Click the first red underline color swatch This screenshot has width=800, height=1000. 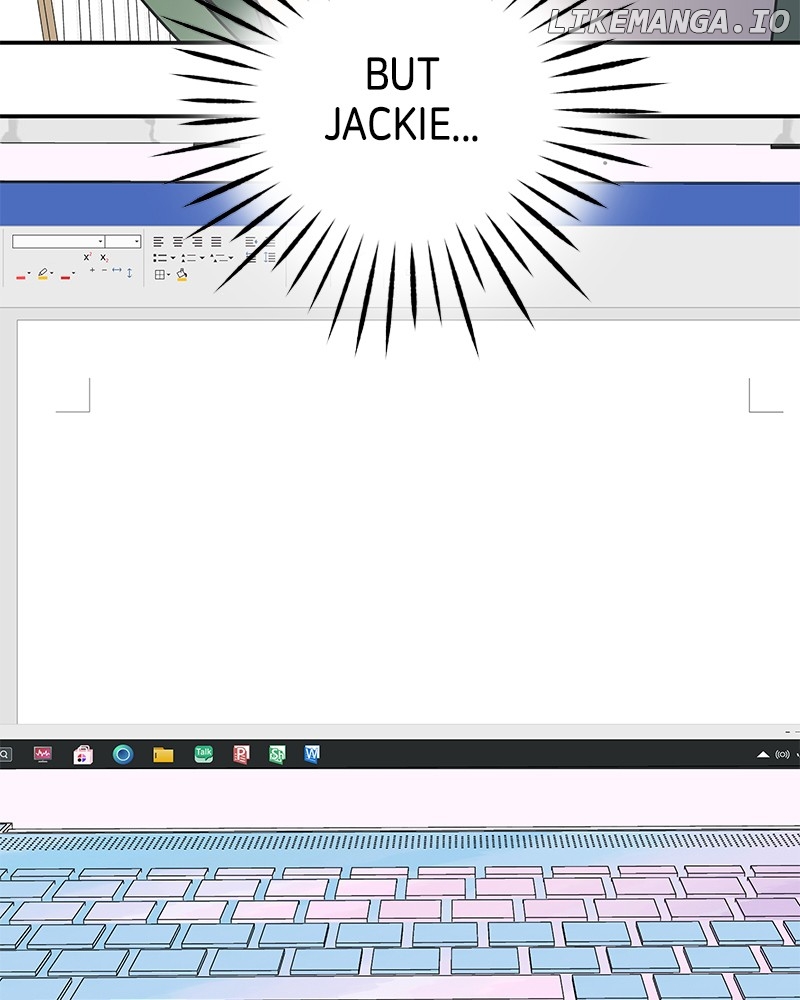(21, 275)
